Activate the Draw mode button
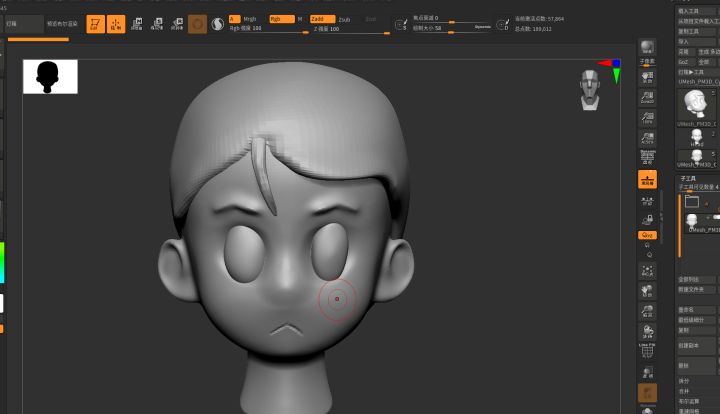This screenshot has height=414, width=720. pyautogui.click(x=116, y=25)
